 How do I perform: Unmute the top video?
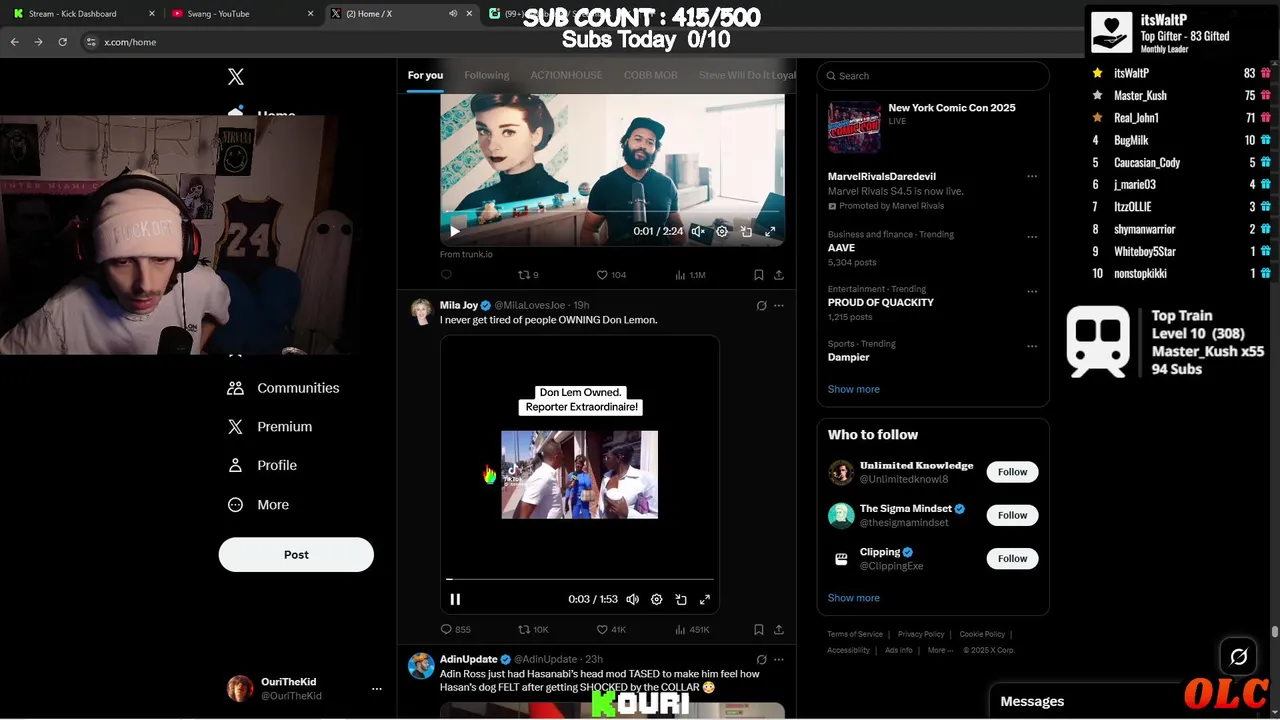698,231
